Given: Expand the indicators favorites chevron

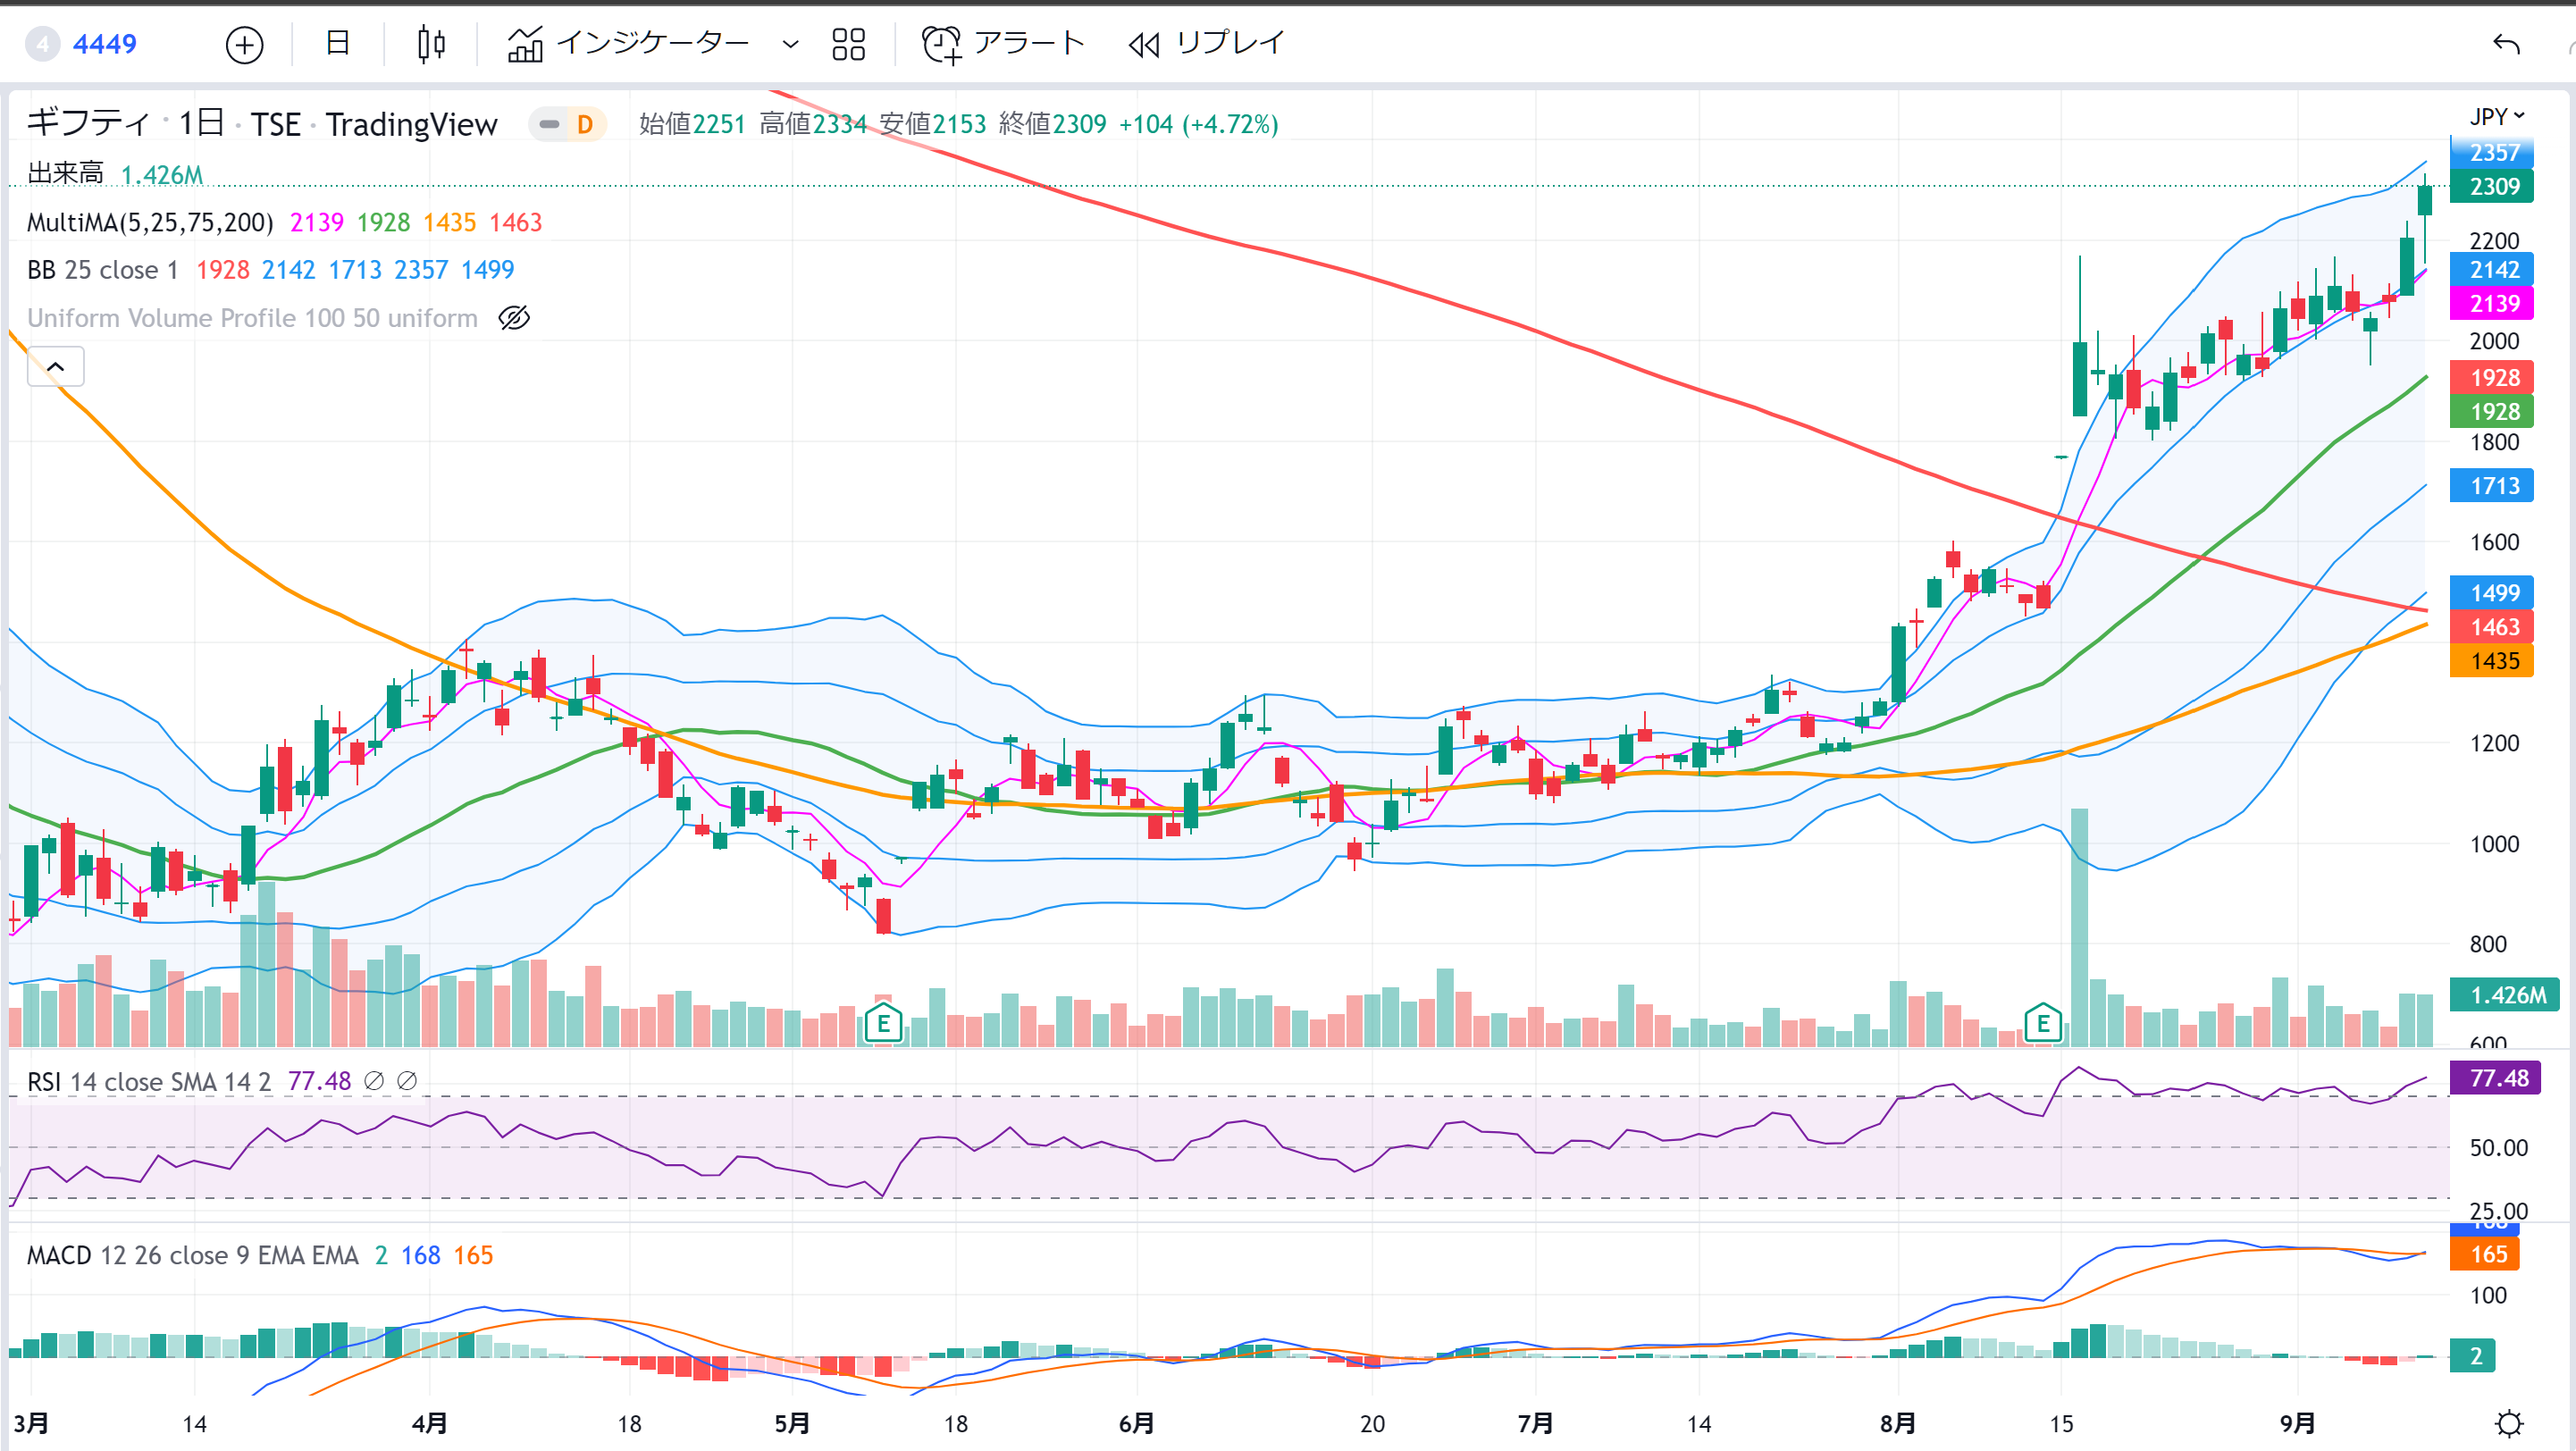Looking at the screenshot, I should pyautogui.click(x=790, y=45).
